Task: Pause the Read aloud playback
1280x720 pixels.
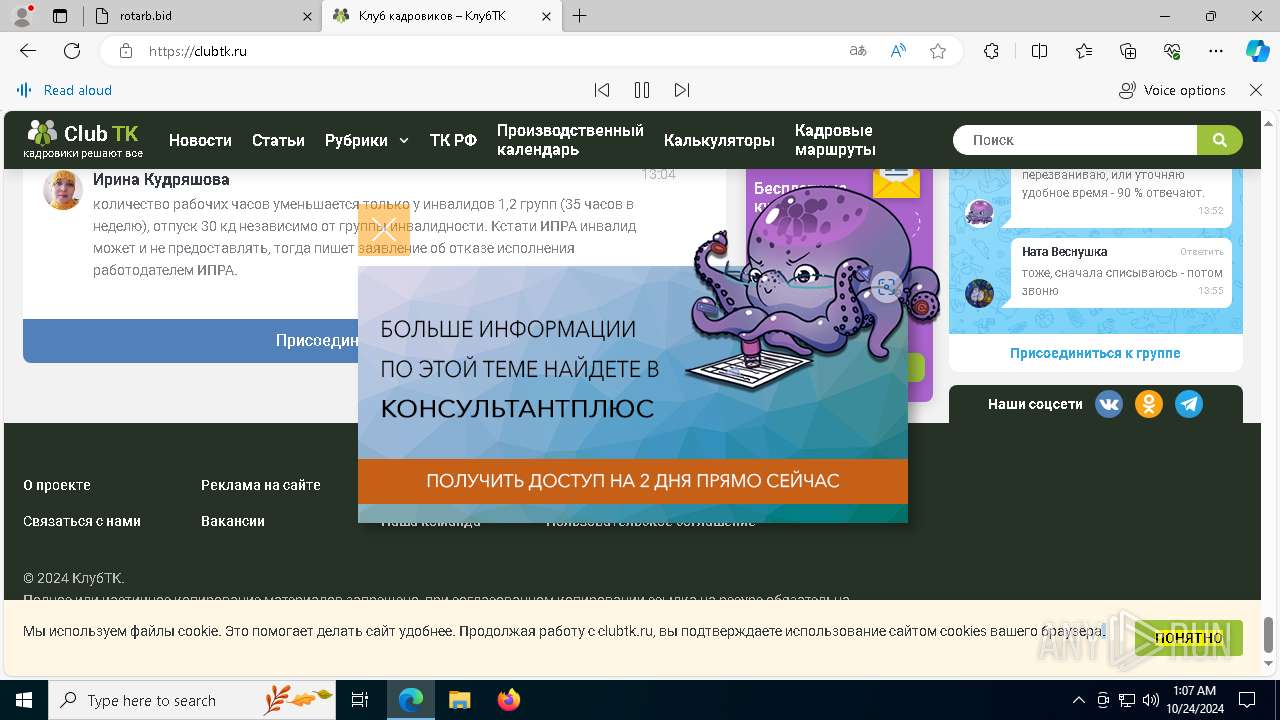Action: pos(642,90)
